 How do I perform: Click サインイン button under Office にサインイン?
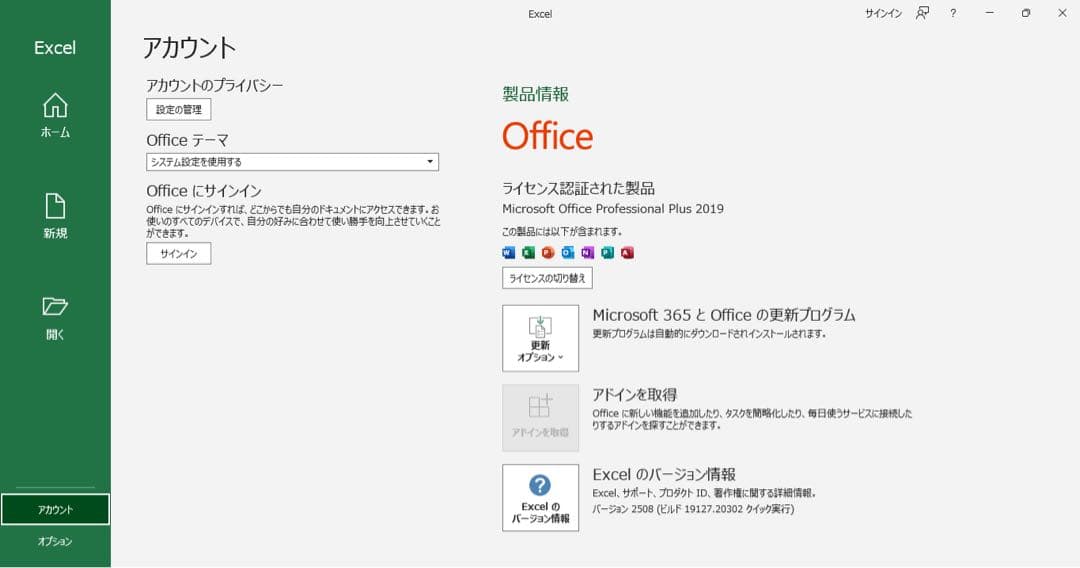178,253
